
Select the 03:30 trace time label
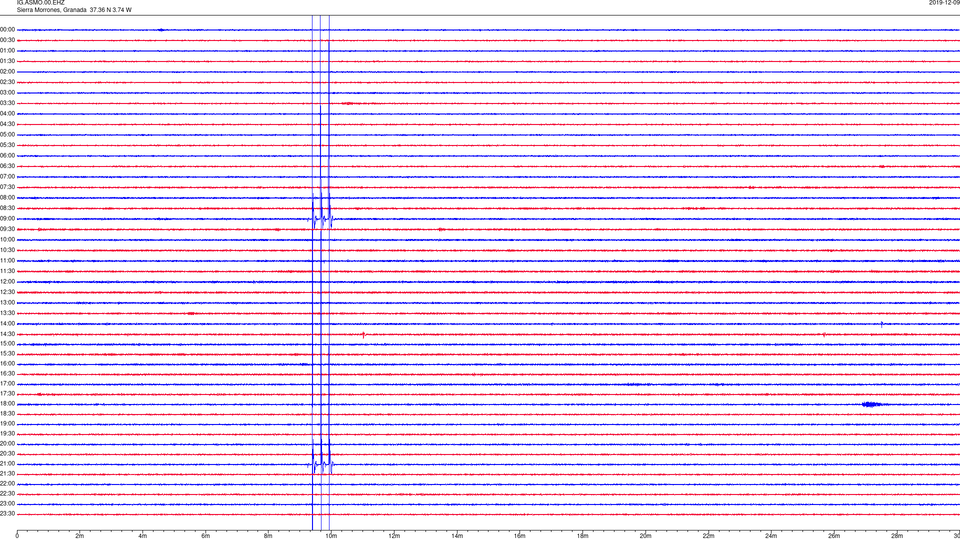7,103
